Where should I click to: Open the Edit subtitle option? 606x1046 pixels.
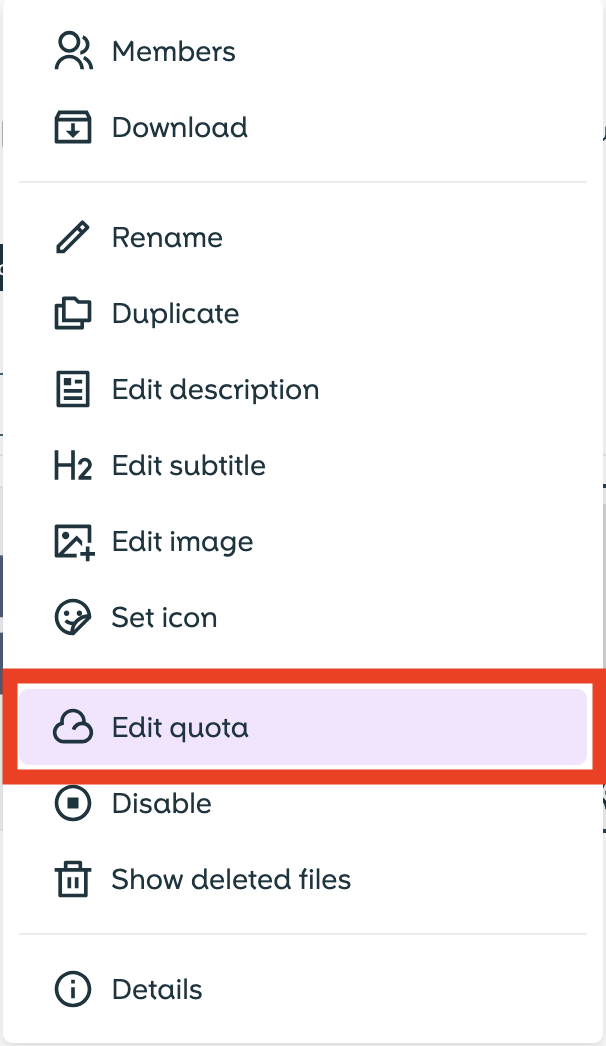tap(188, 465)
